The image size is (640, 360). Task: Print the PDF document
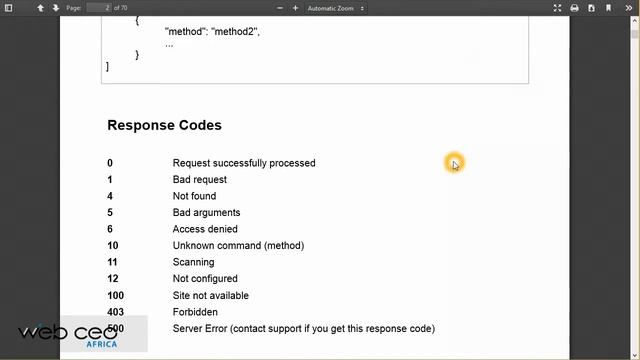[x=574, y=8]
